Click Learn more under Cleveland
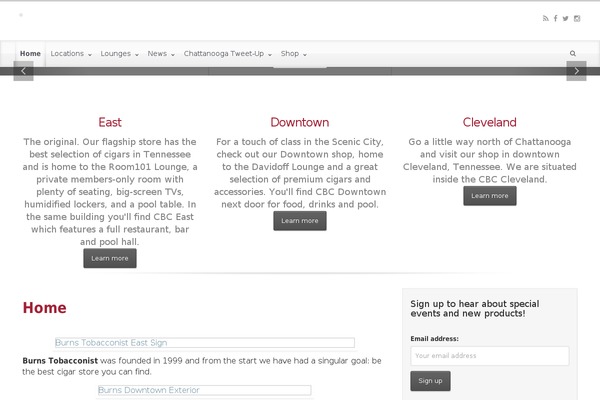This screenshot has width=600, height=400. (x=490, y=196)
